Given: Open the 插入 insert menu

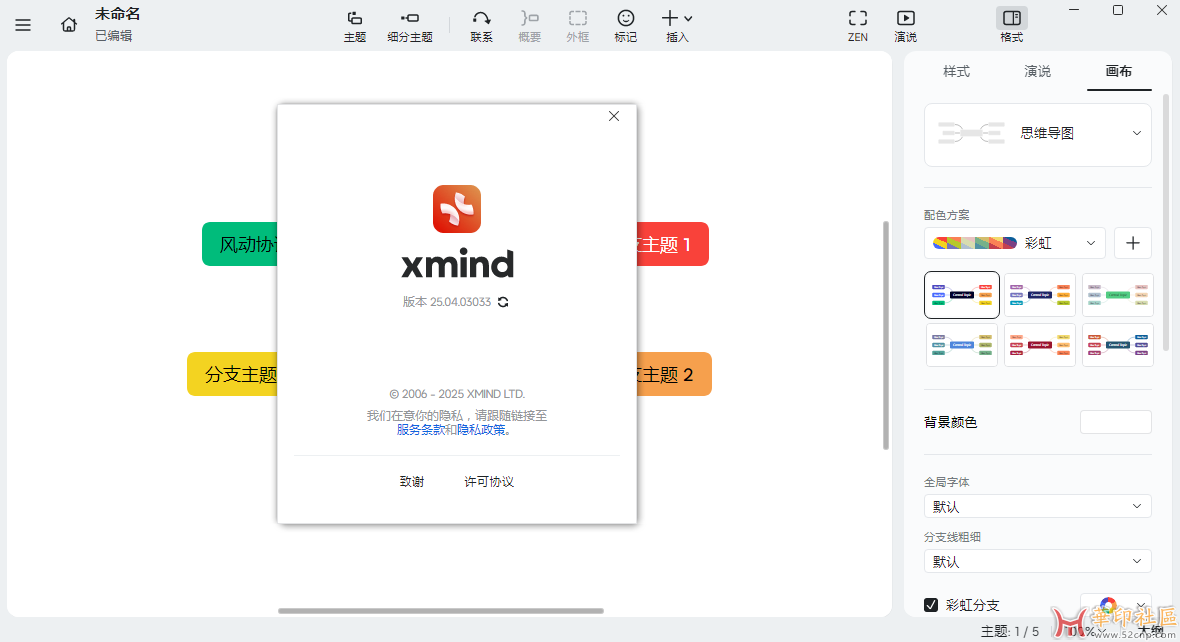Looking at the screenshot, I should [x=677, y=26].
